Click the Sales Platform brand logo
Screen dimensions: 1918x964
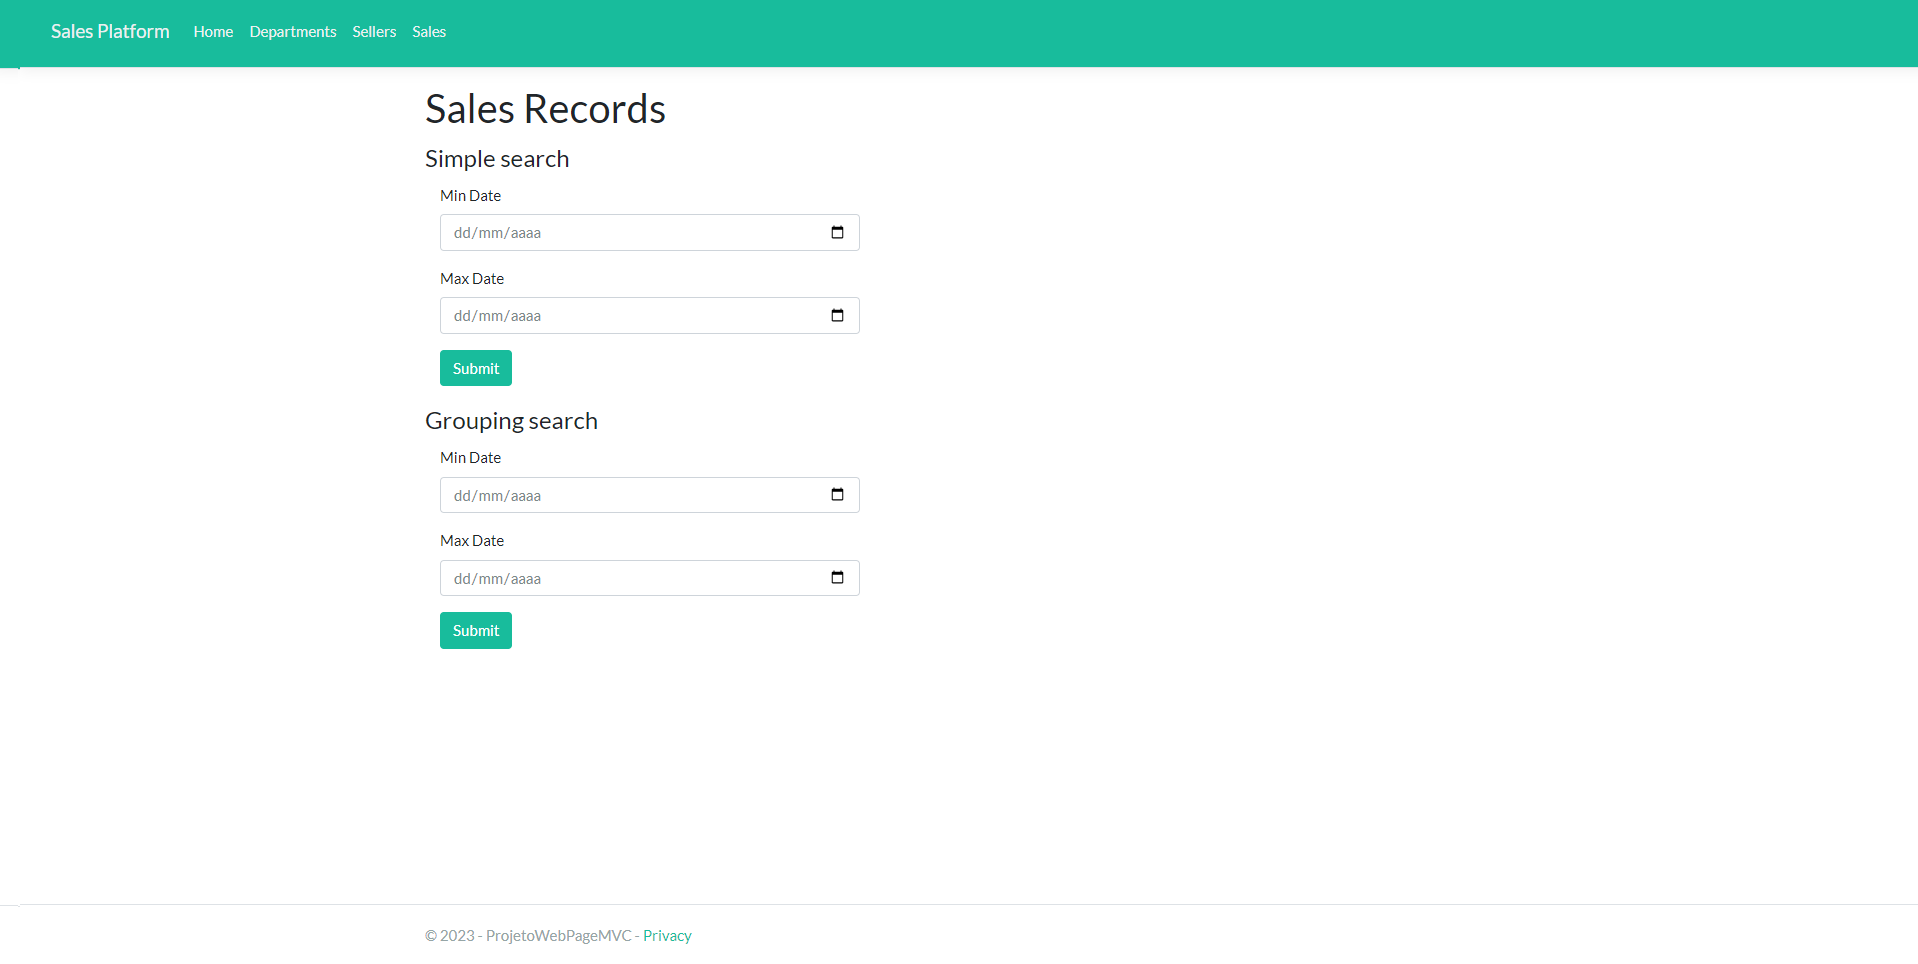pos(109,31)
